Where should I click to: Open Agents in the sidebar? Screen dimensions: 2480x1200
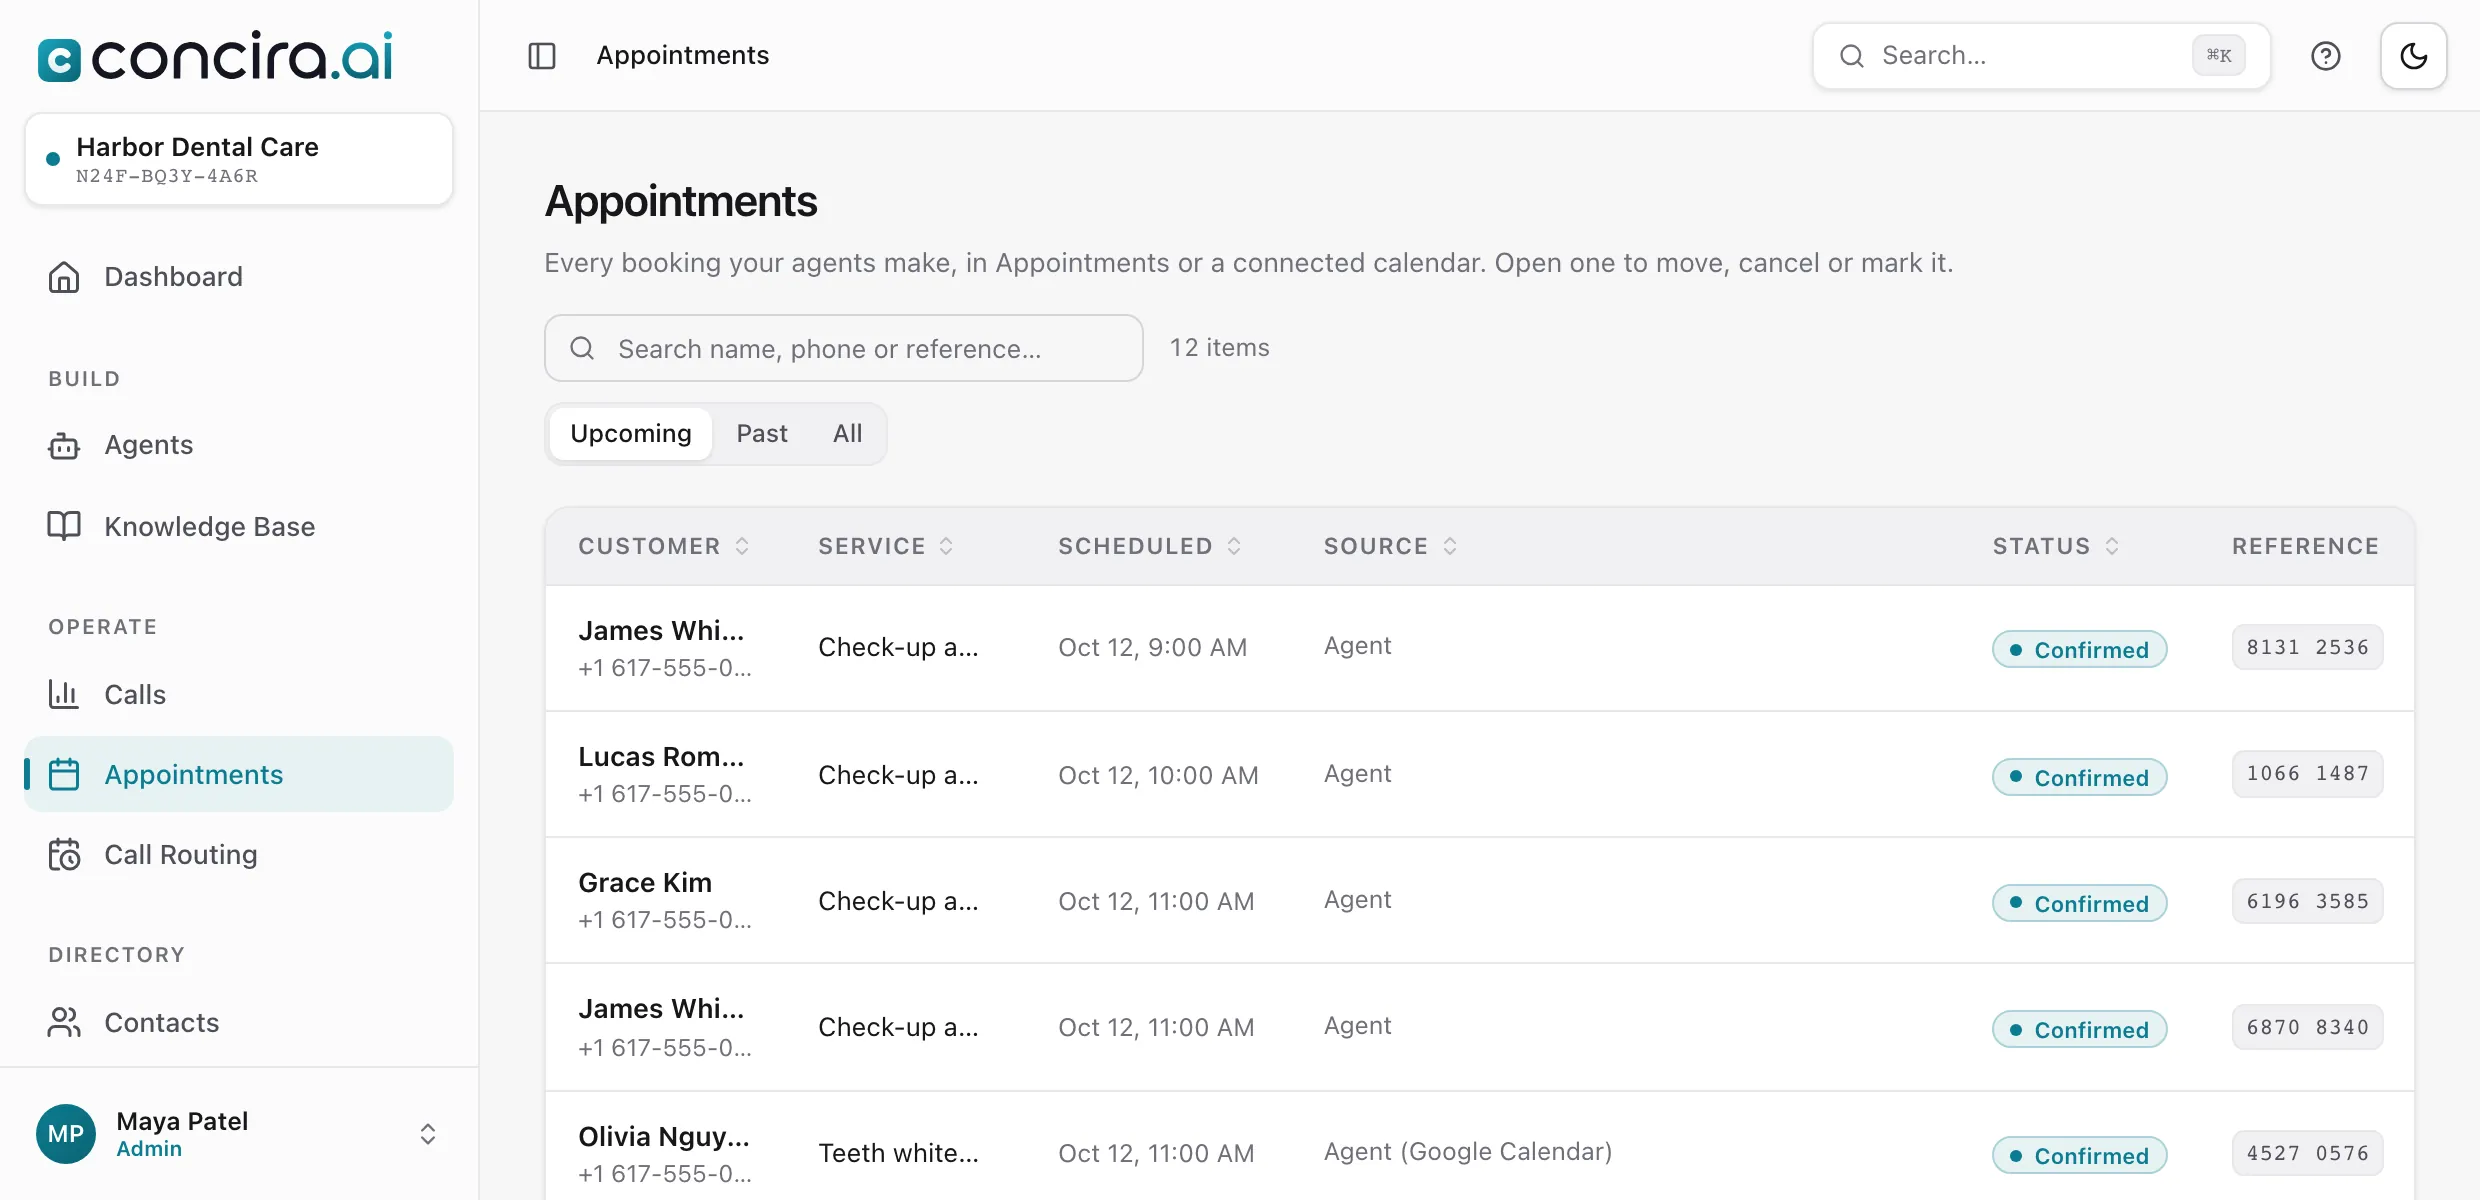pyautogui.click(x=239, y=445)
